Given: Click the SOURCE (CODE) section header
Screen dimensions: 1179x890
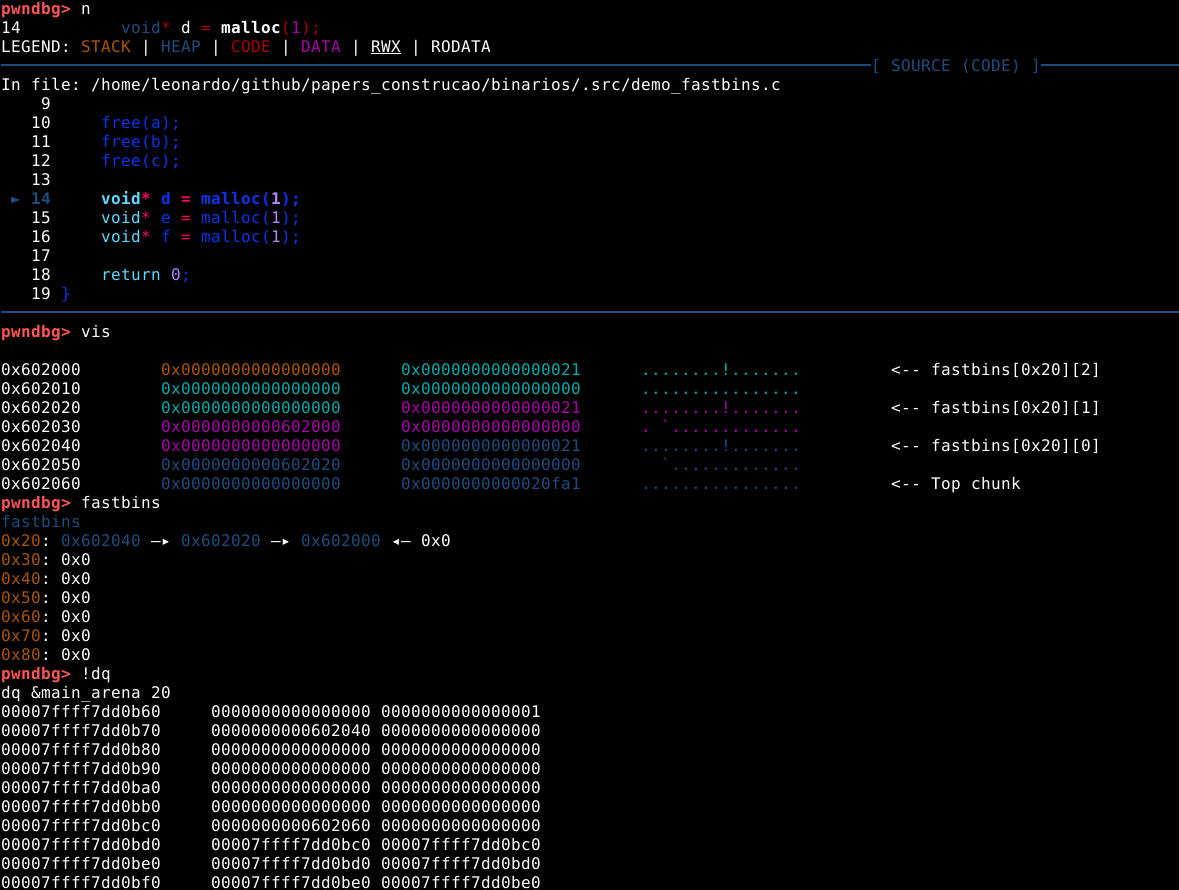Looking at the screenshot, I should pos(955,66).
